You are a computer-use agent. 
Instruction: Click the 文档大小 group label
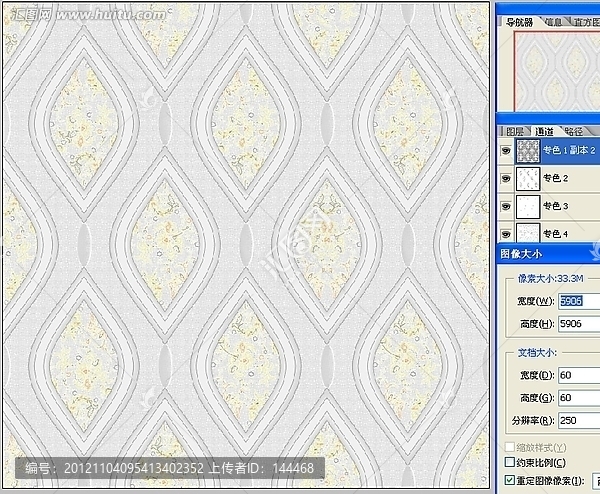[x=537, y=353]
